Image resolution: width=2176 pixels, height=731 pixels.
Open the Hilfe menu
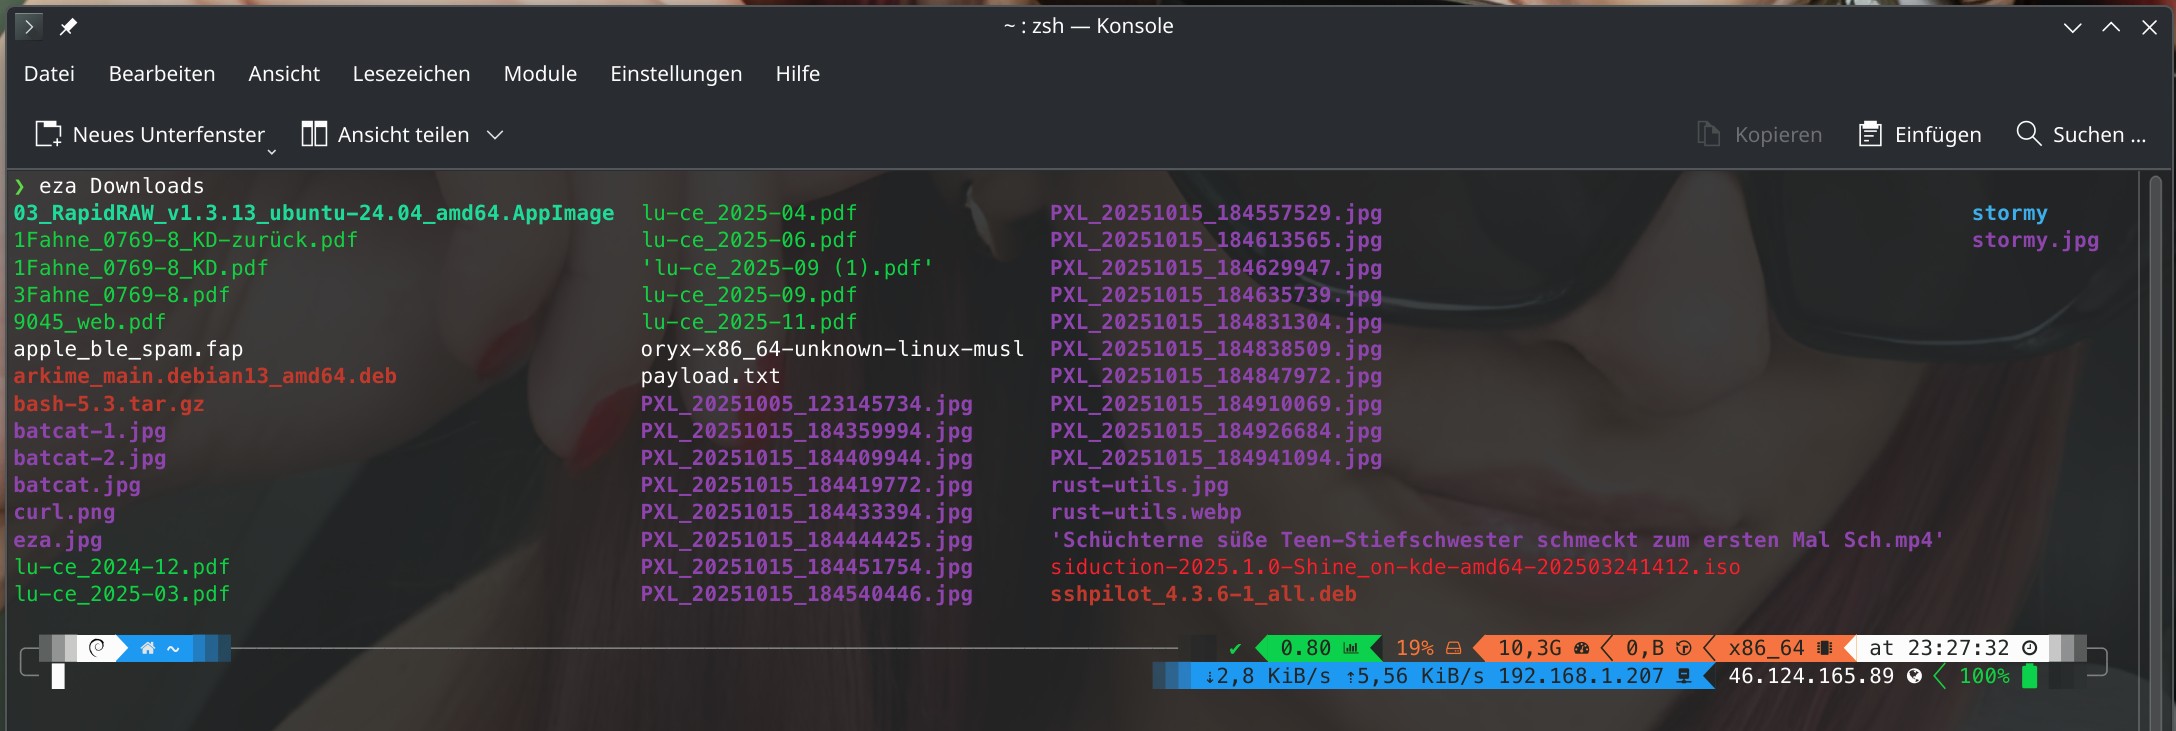click(x=797, y=74)
